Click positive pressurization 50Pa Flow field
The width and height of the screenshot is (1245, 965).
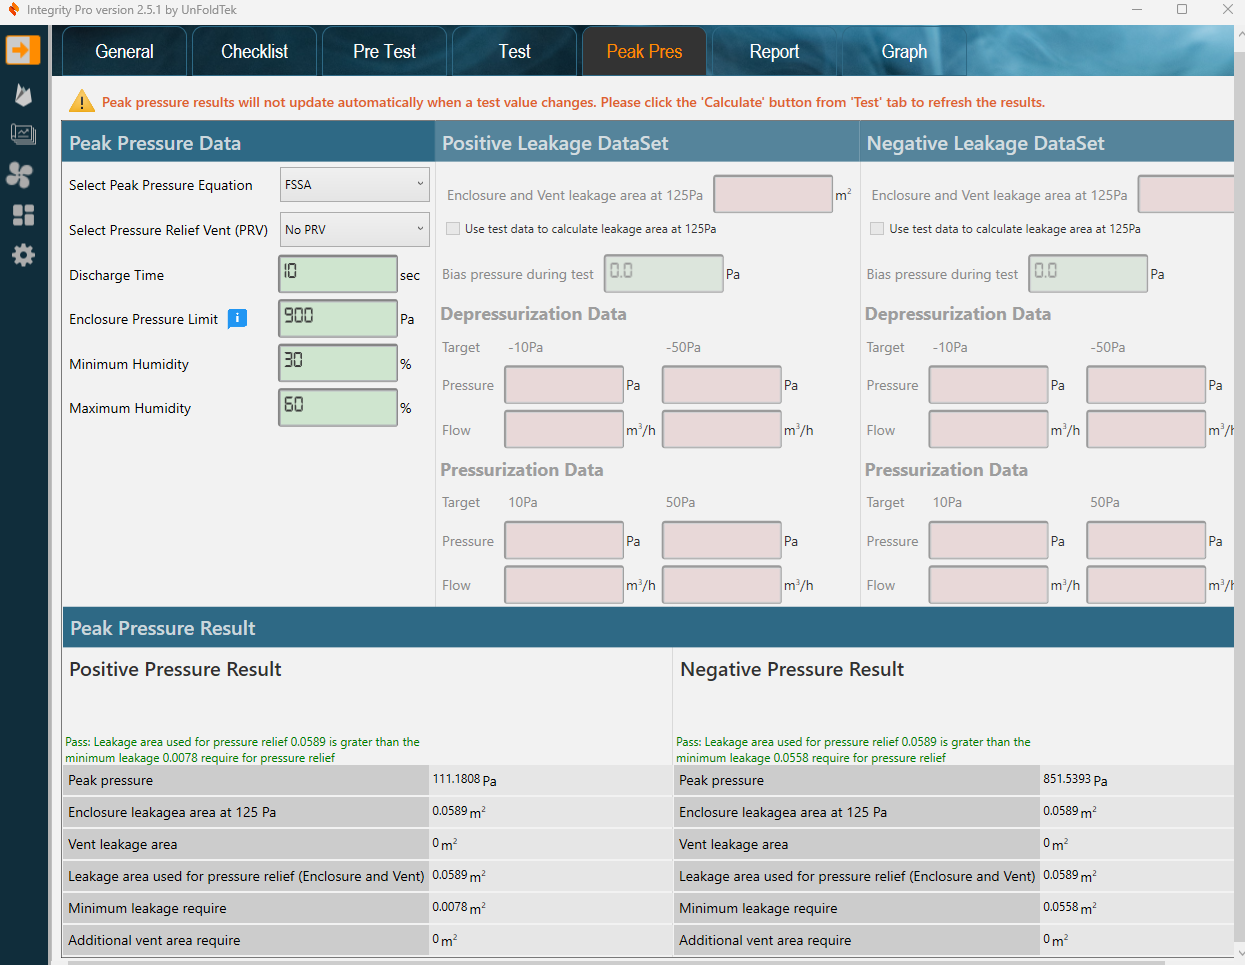[x=722, y=585]
